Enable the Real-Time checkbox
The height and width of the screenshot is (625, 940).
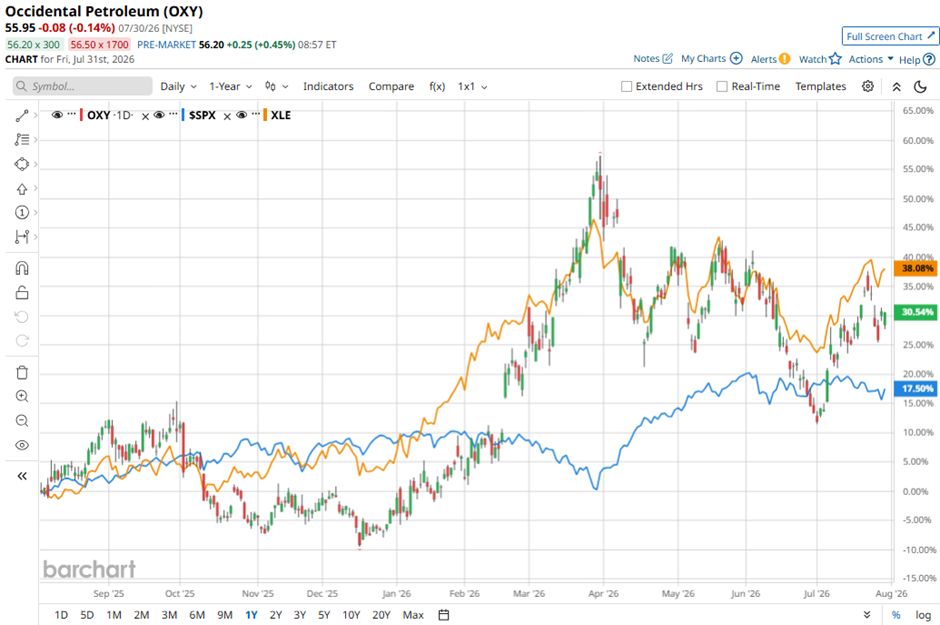[x=722, y=86]
